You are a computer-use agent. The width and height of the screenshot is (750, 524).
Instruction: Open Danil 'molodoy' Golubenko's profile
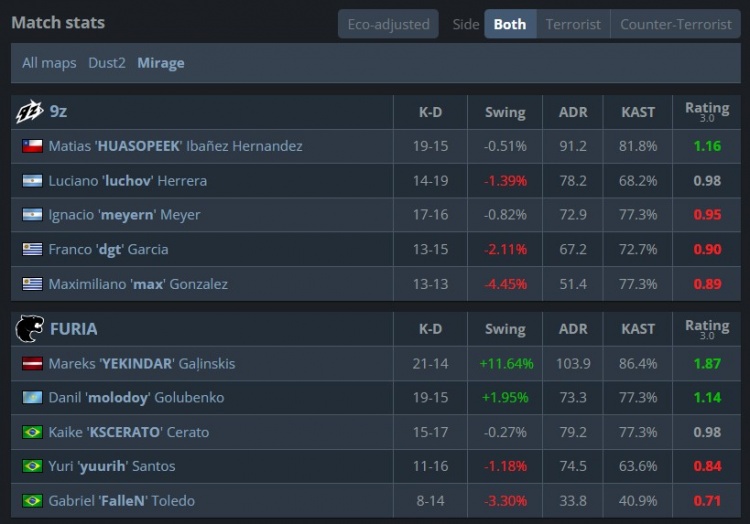(136, 398)
